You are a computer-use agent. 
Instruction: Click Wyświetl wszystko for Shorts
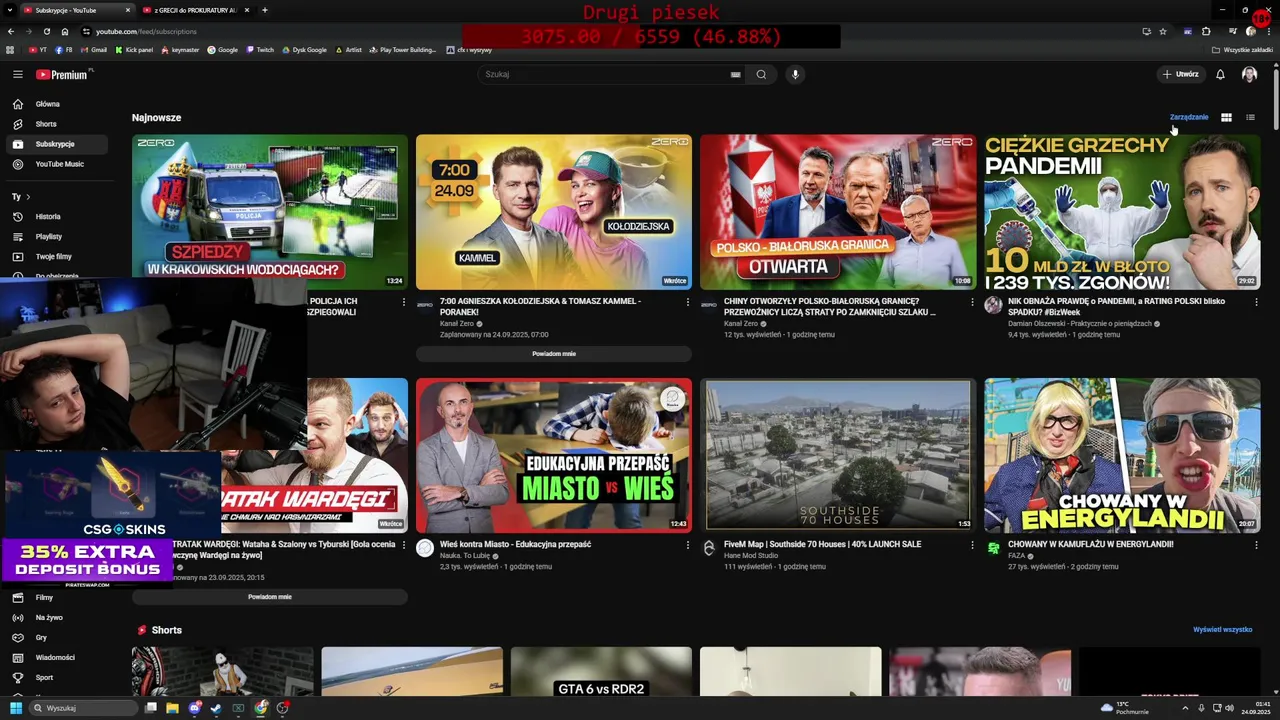coord(1222,630)
